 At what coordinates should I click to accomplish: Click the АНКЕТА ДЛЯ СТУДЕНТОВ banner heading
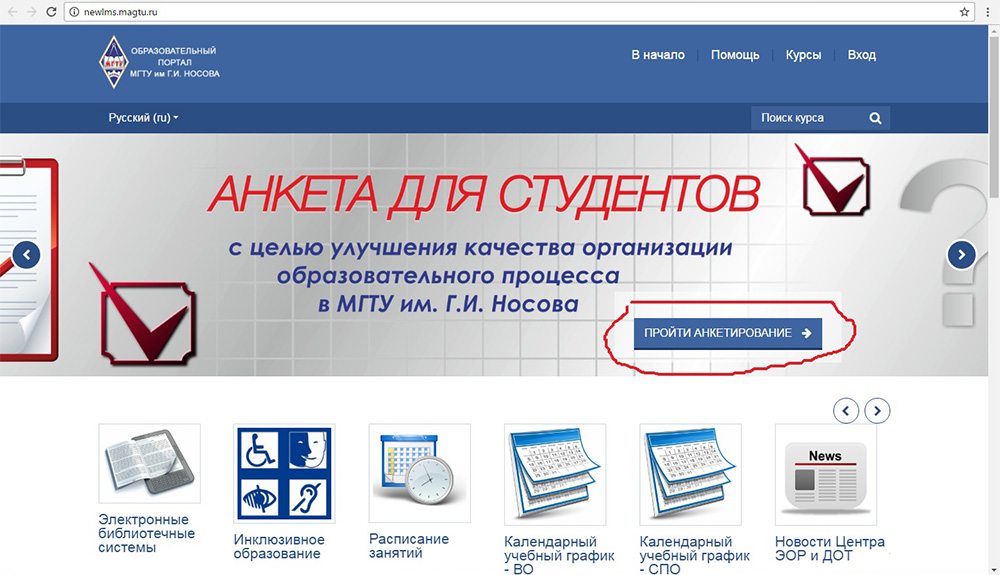[484, 194]
